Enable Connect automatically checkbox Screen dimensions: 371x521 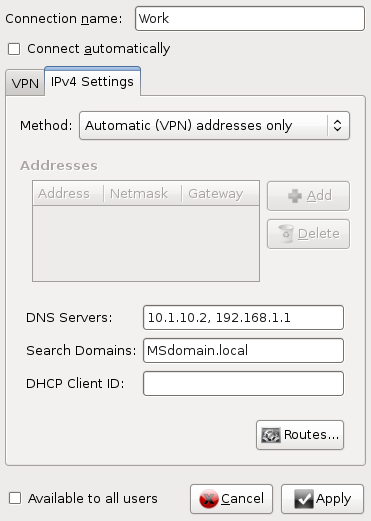coord(14,49)
